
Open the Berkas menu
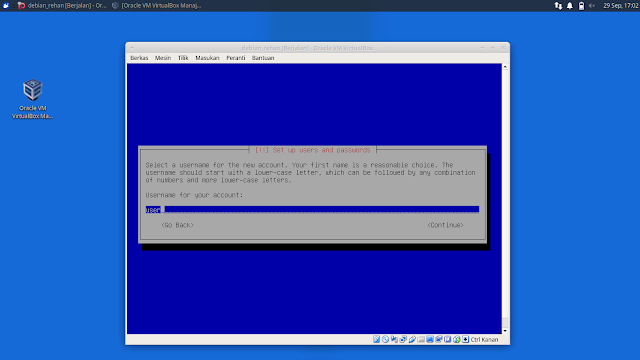coord(139,58)
